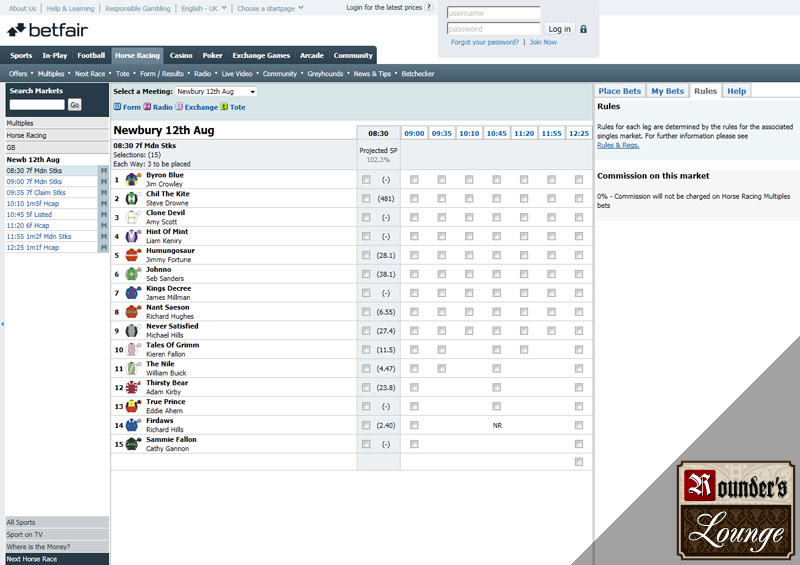Click Kings Decree jockey silks icon
Screen dimensions: 800x565
[x=133, y=292]
